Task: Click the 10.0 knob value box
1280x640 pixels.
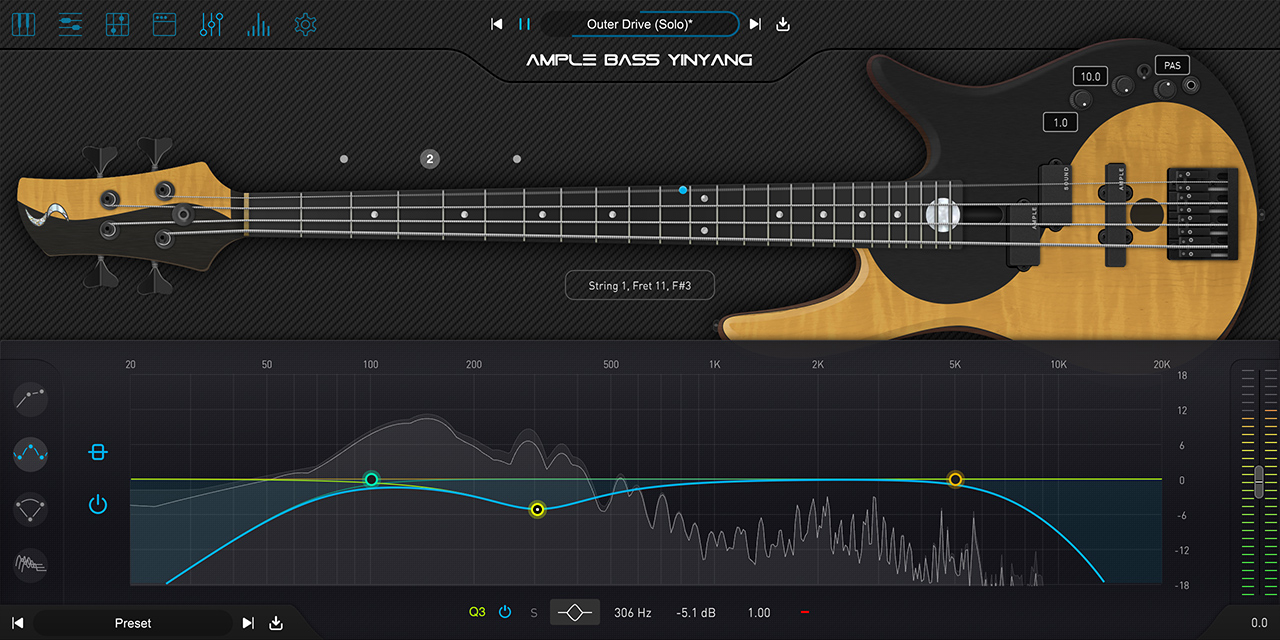Action: (1089, 77)
